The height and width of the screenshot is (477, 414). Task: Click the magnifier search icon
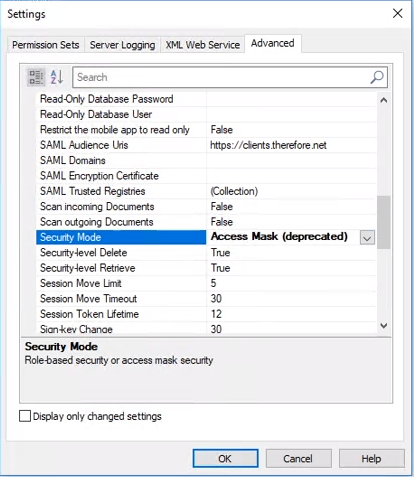coord(377,77)
